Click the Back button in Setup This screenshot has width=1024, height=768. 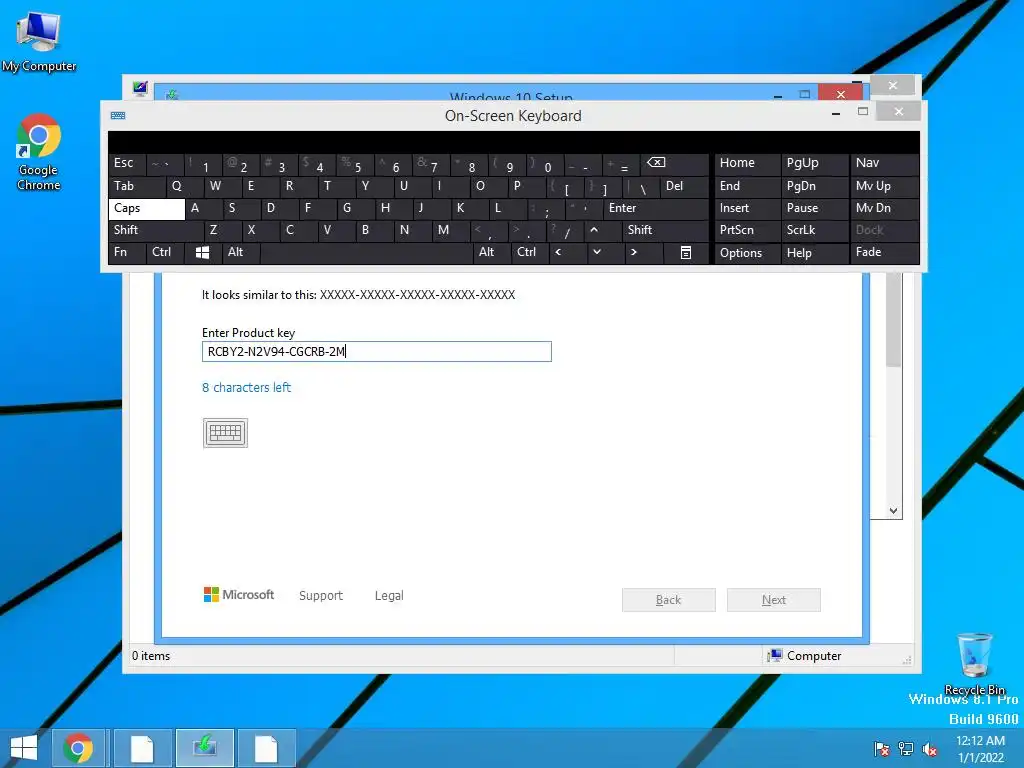click(x=669, y=600)
